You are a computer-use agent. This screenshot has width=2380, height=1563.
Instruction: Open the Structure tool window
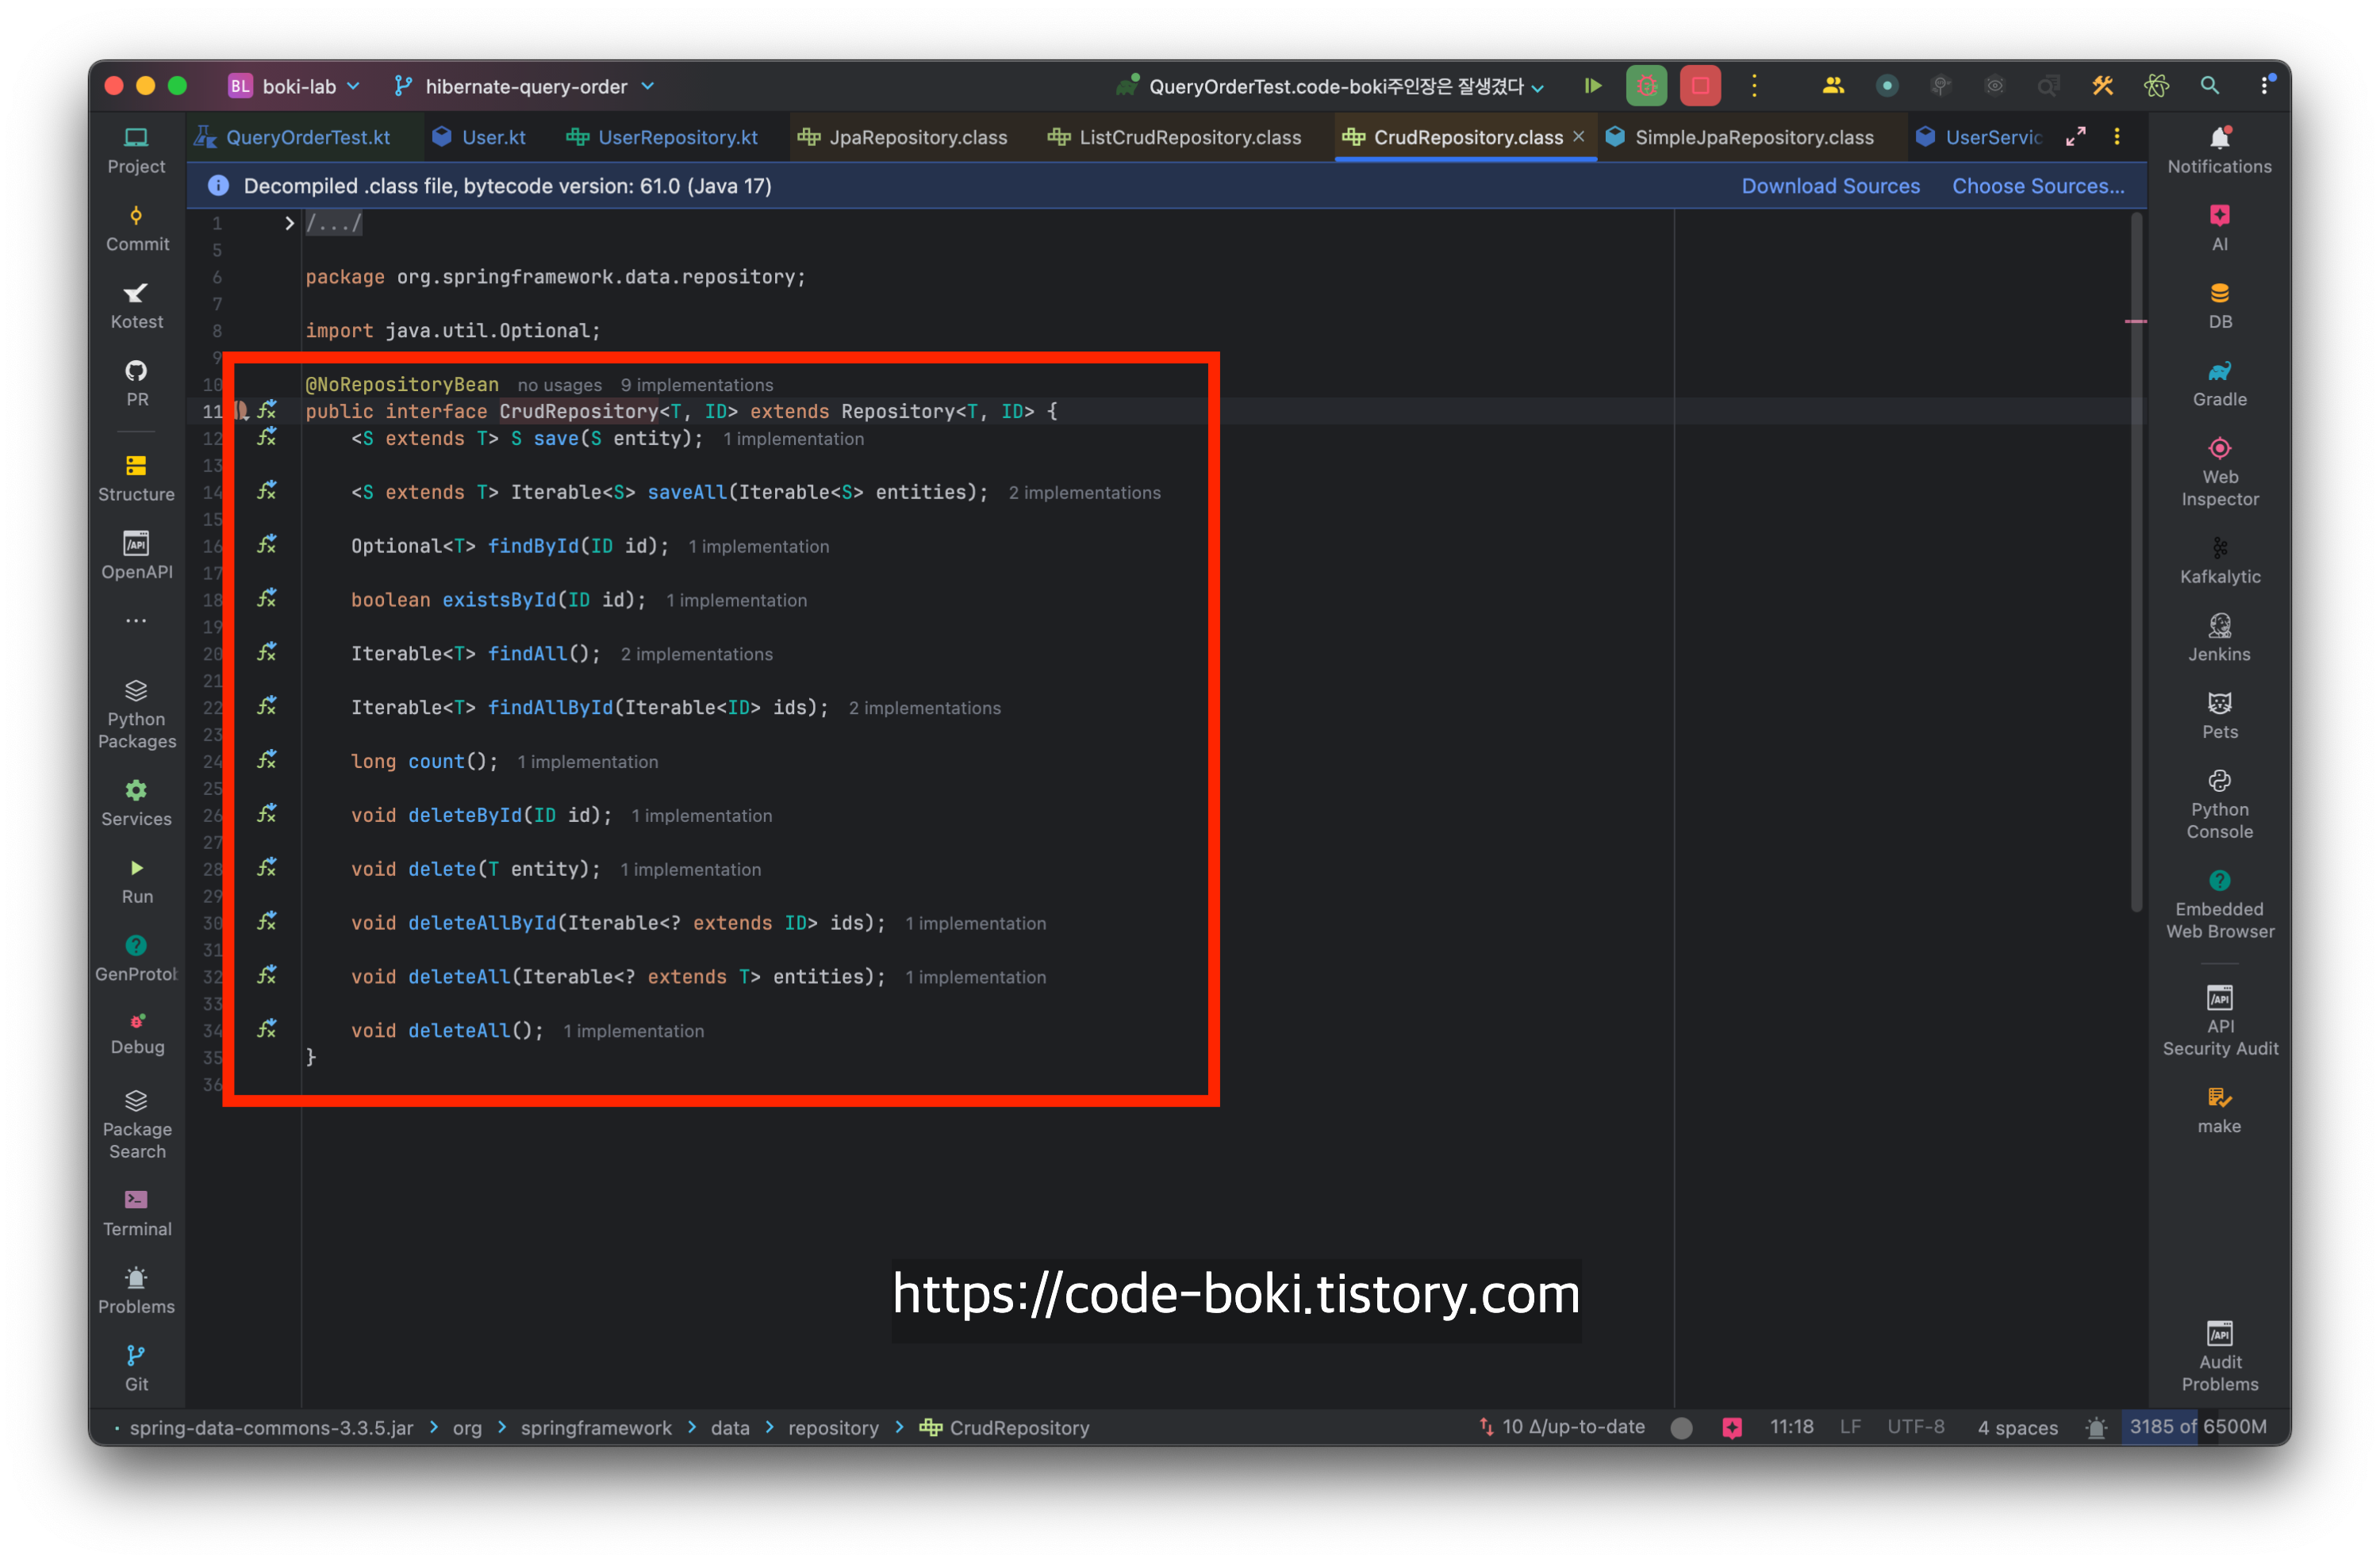click(x=137, y=478)
